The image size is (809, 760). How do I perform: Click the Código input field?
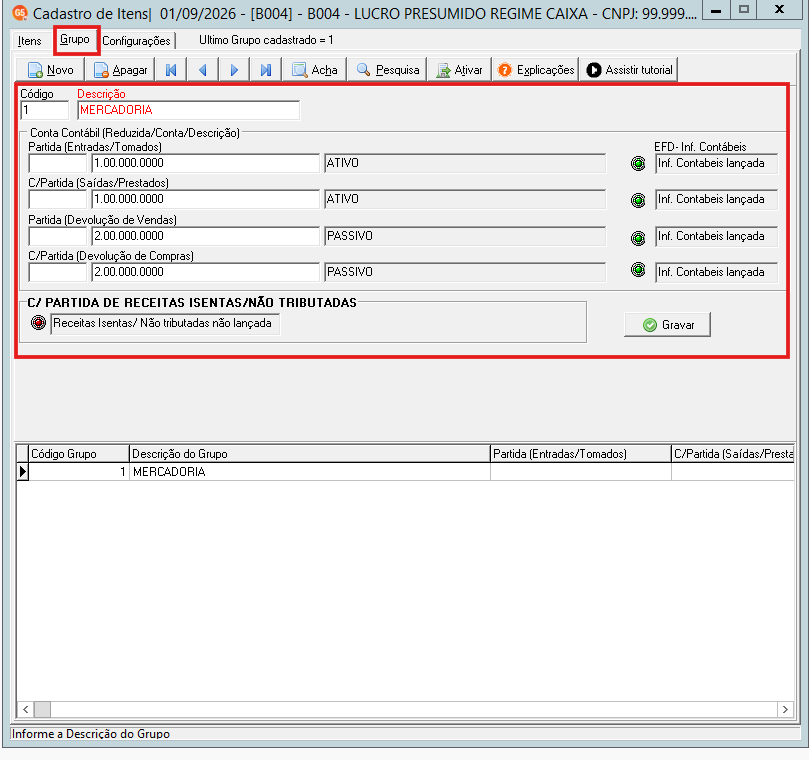click(44, 110)
